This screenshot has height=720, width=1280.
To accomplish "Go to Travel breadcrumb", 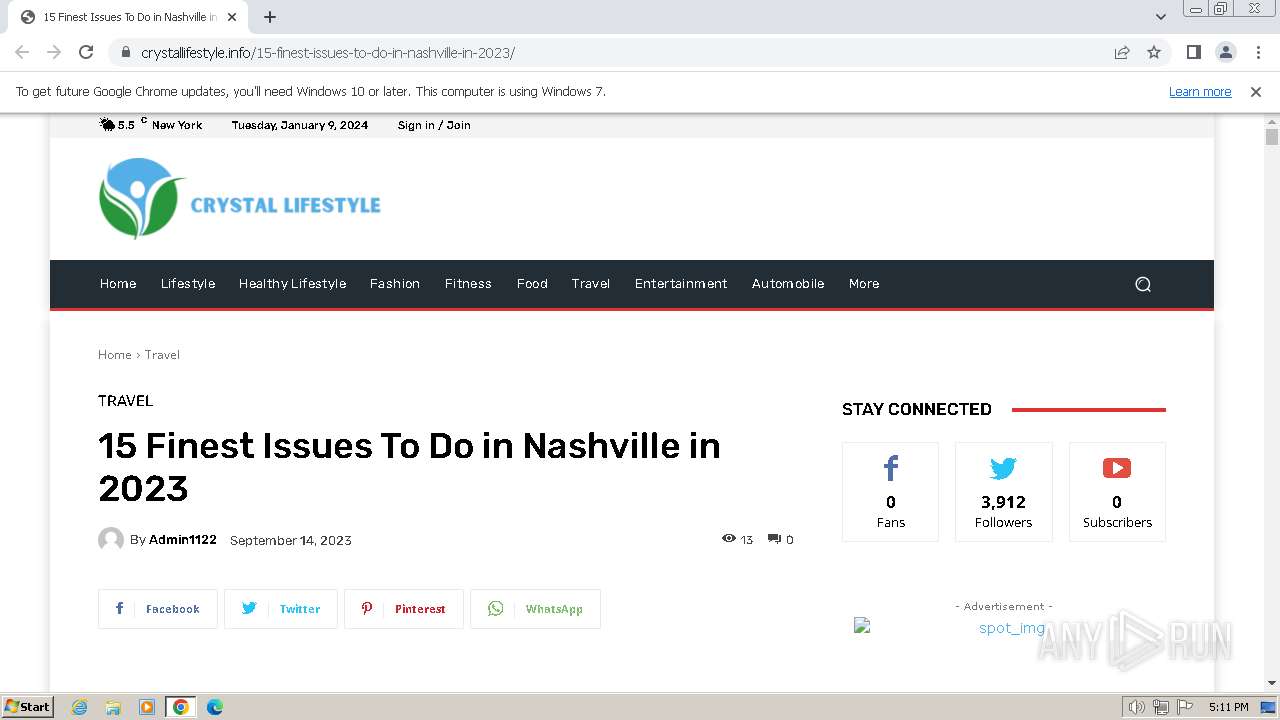I will [162, 355].
